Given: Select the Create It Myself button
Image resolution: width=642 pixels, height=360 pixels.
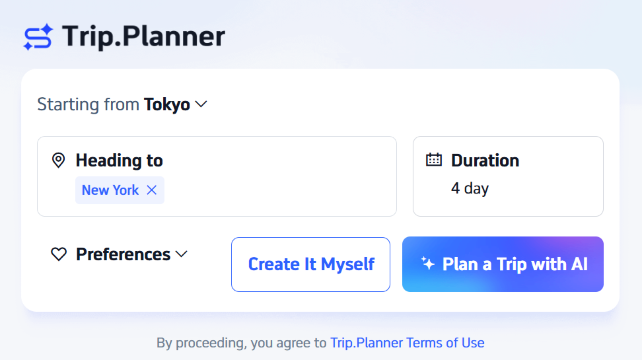Looking at the screenshot, I should [x=311, y=265].
